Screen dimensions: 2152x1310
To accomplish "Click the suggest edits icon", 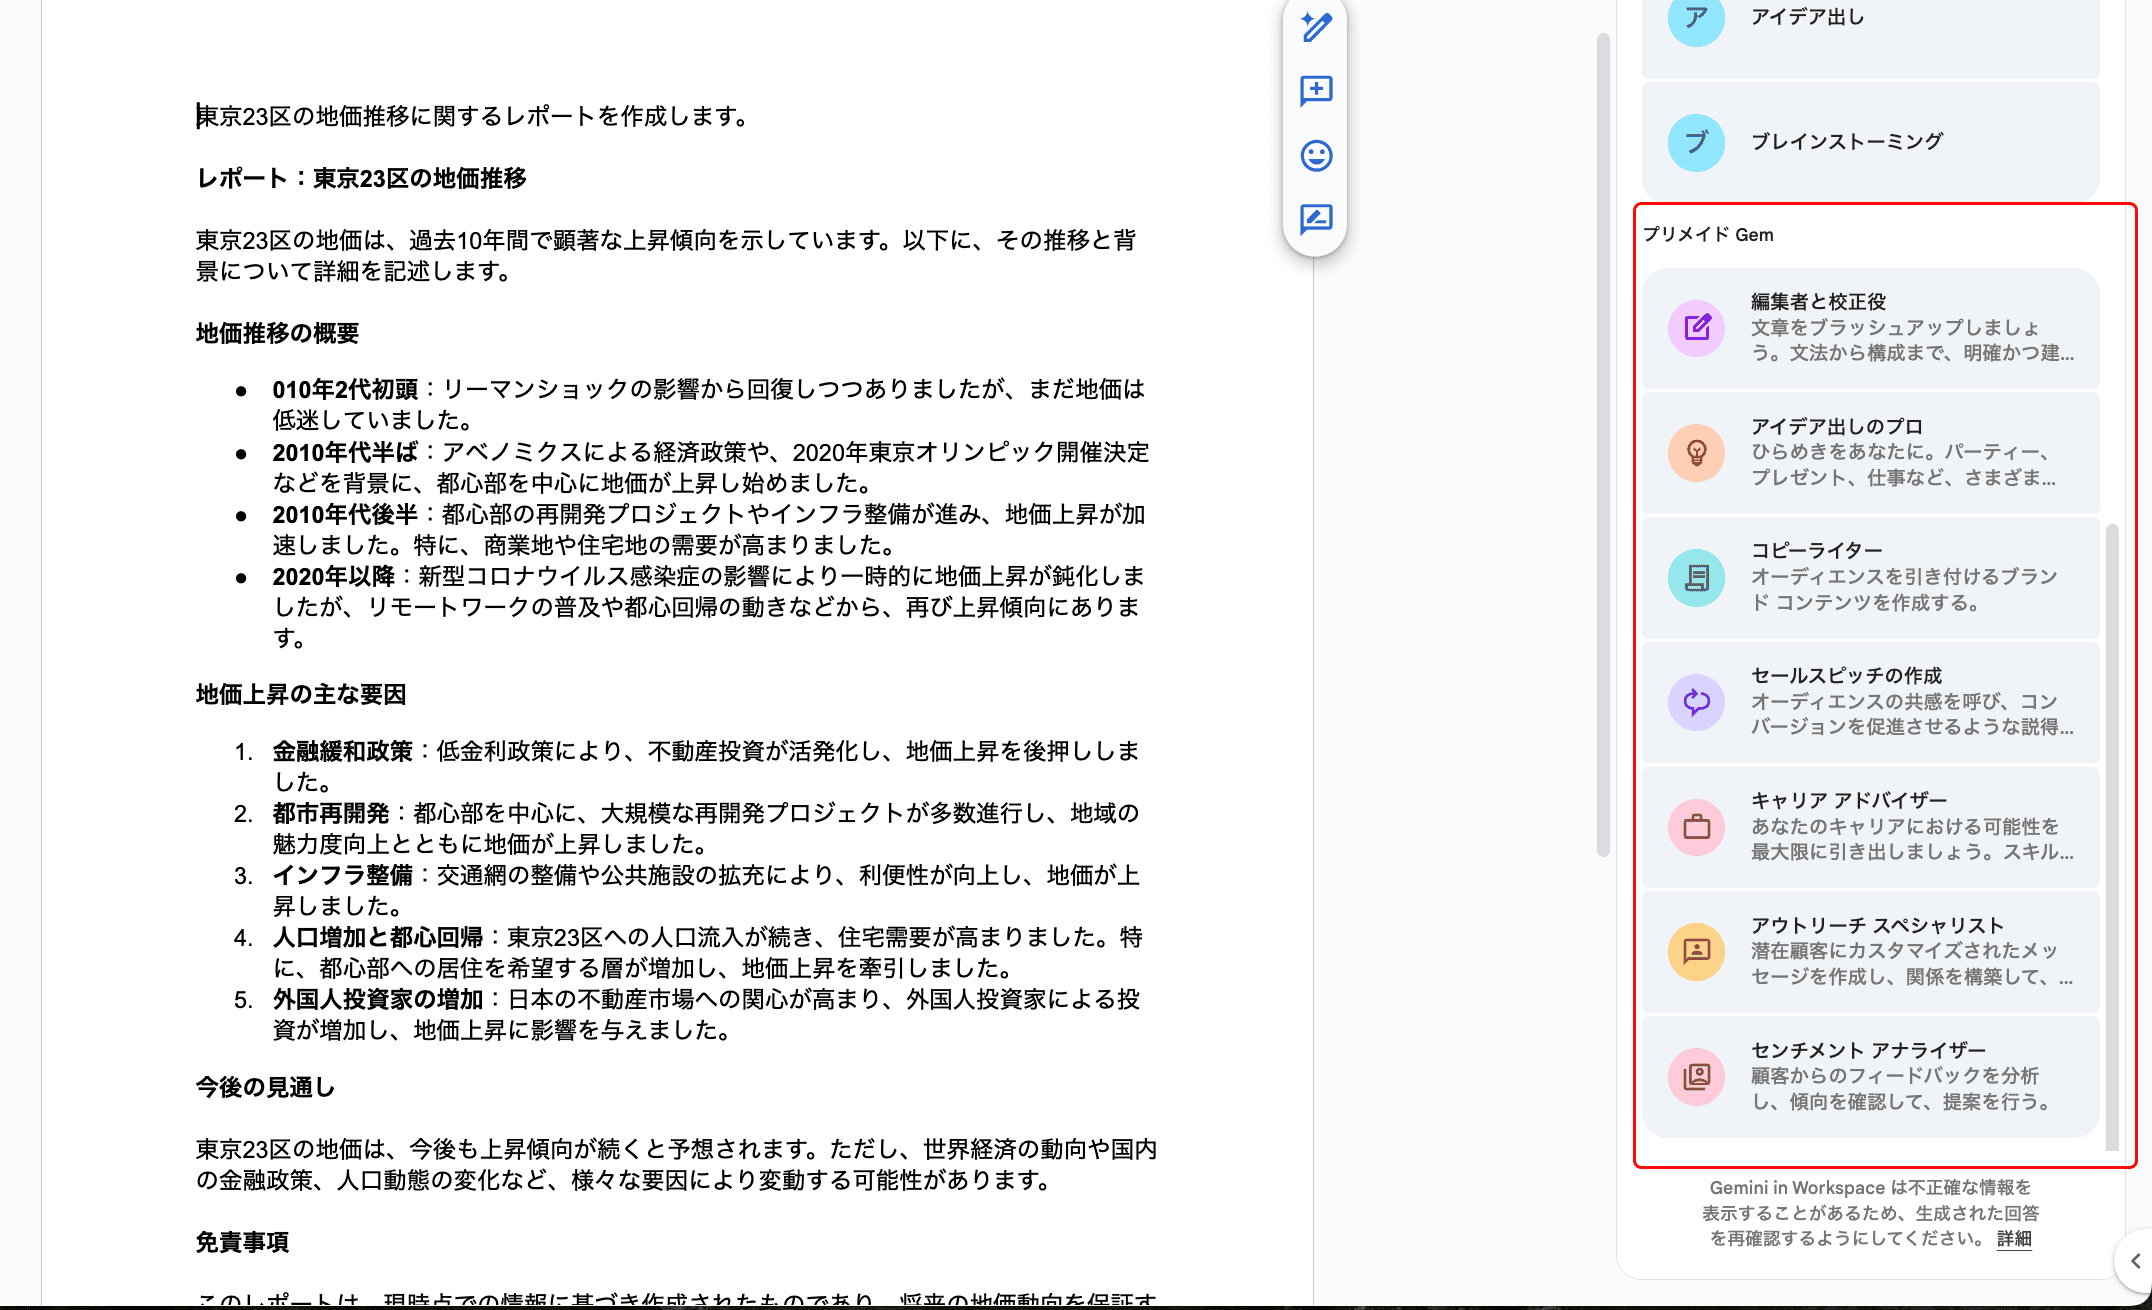I will (x=1316, y=219).
